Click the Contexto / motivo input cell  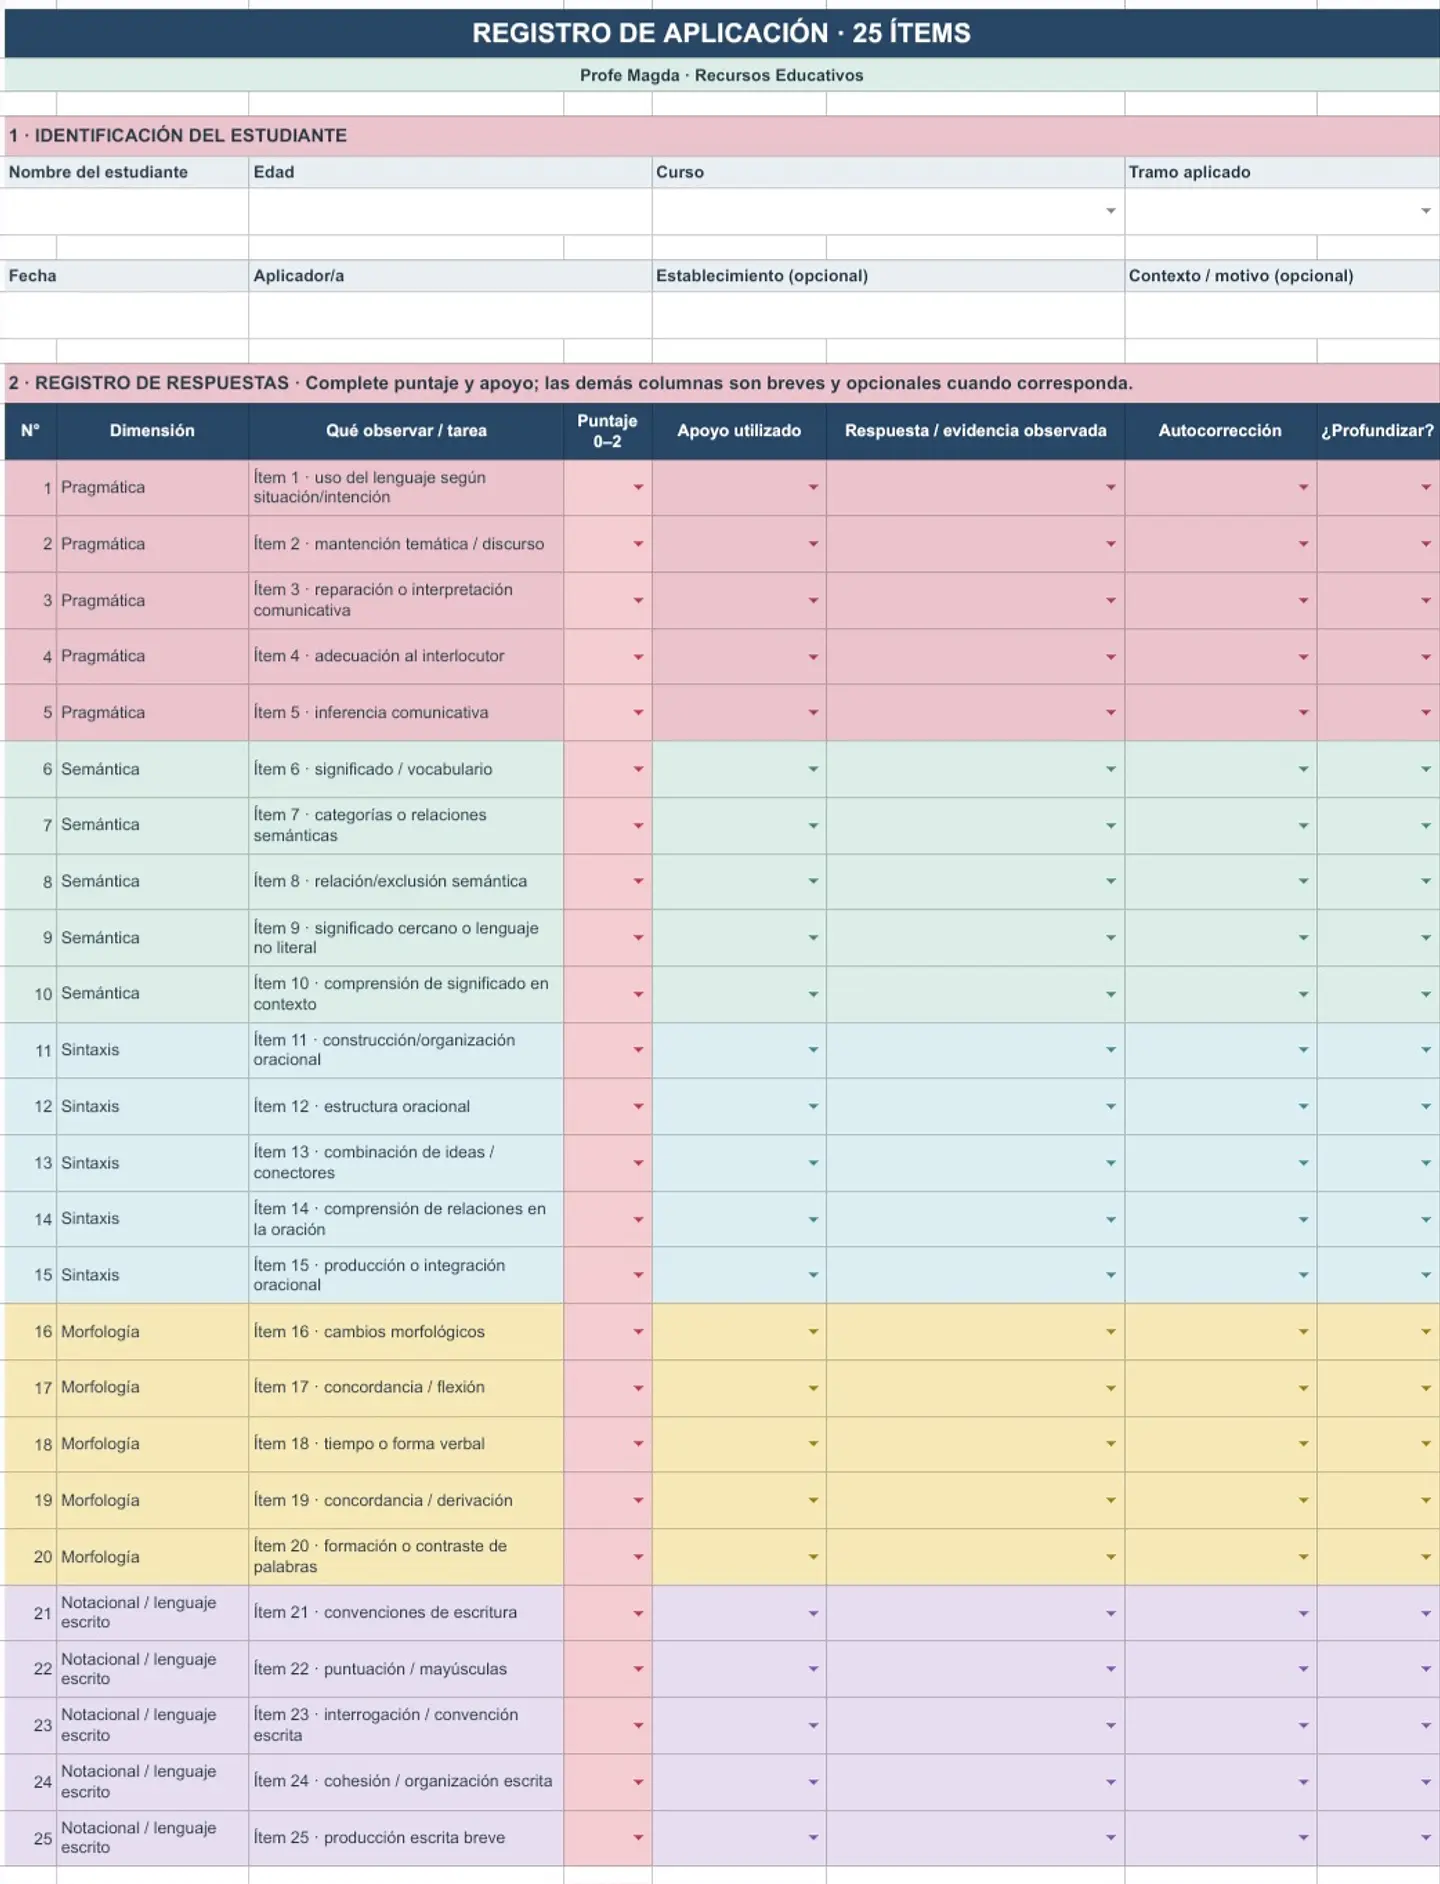pyautogui.click(x=1282, y=316)
